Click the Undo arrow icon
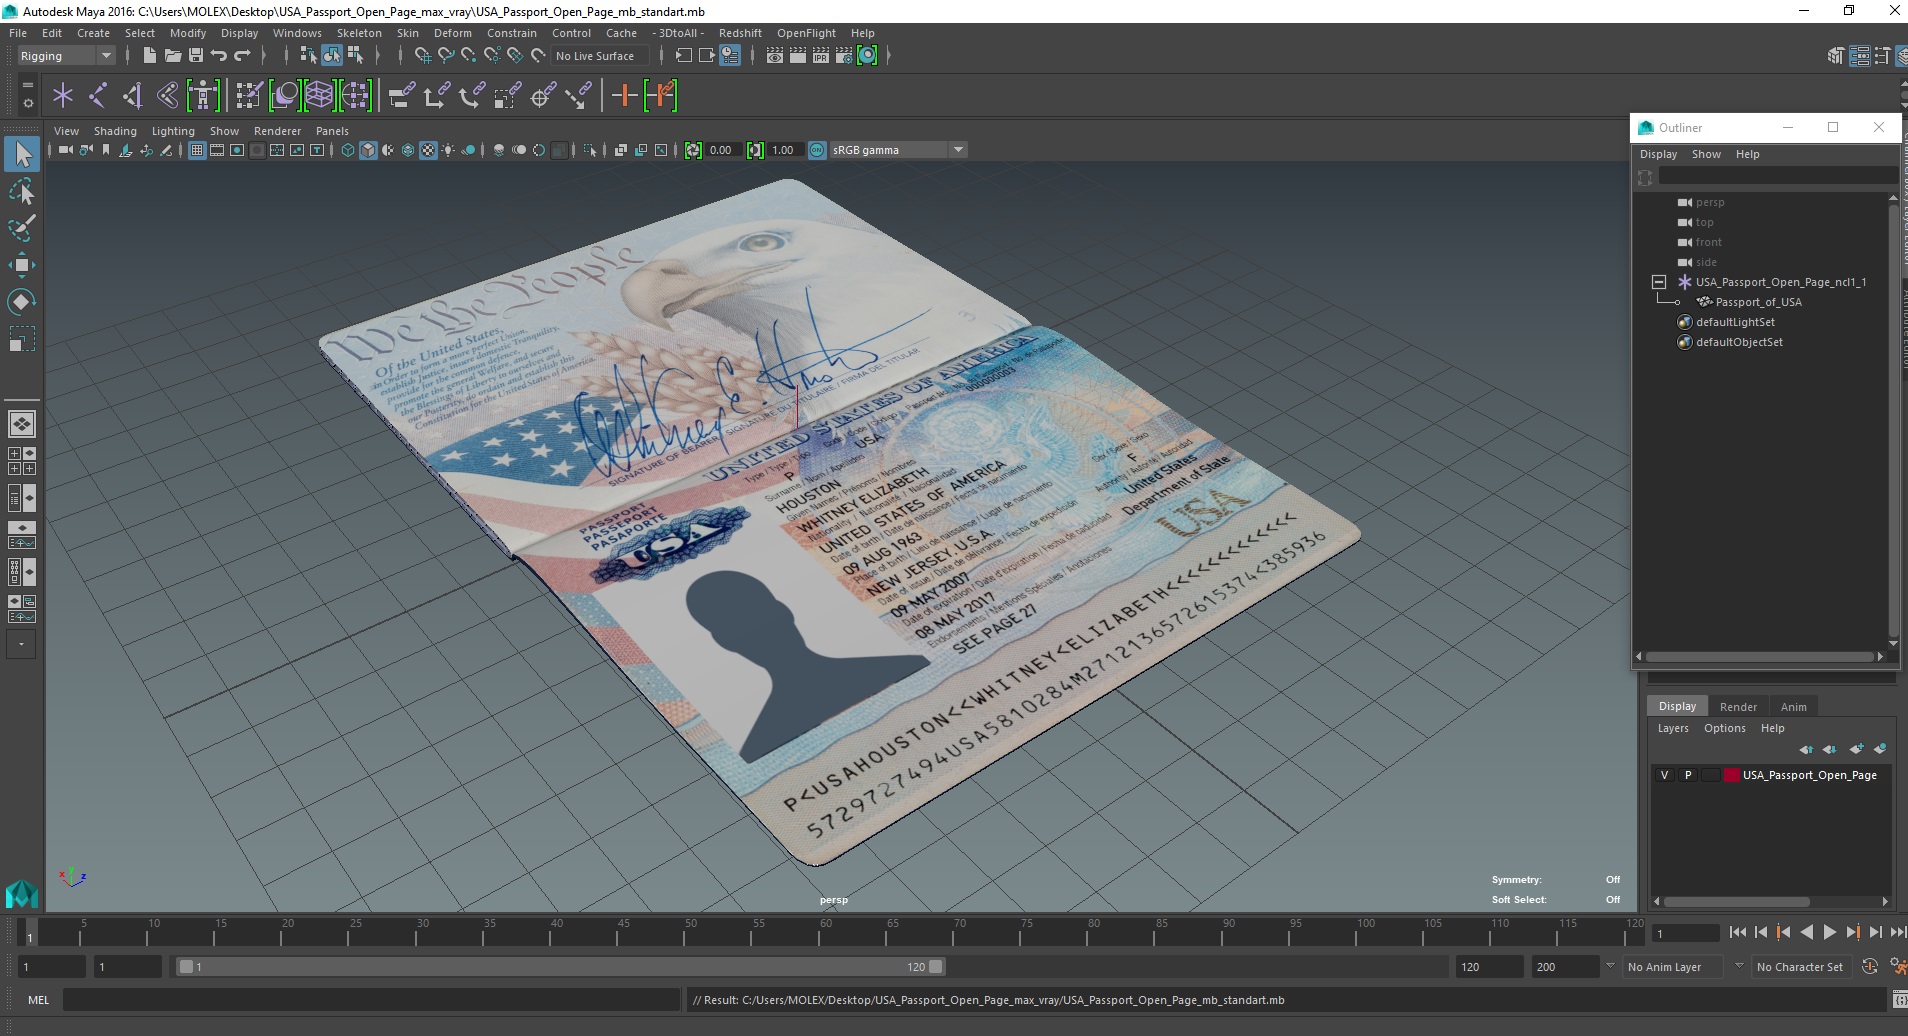The height and width of the screenshot is (1036, 1908). [x=219, y=56]
